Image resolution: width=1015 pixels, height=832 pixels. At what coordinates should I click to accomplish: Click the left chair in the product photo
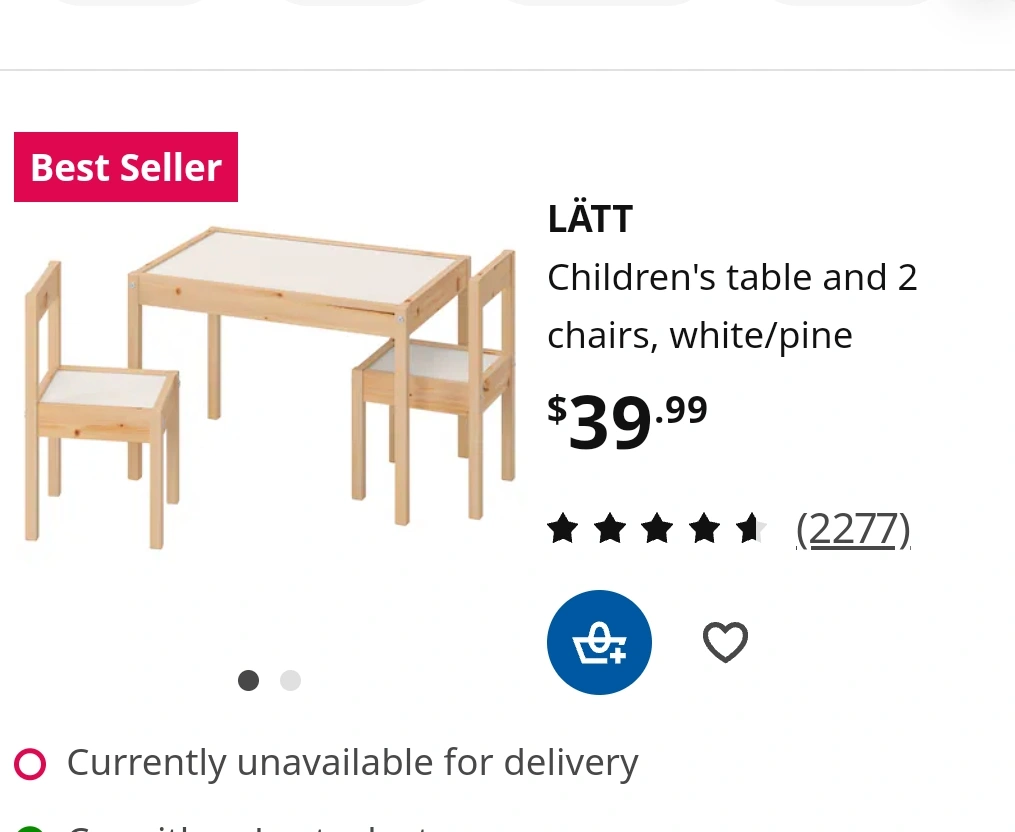(x=102, y=405)
